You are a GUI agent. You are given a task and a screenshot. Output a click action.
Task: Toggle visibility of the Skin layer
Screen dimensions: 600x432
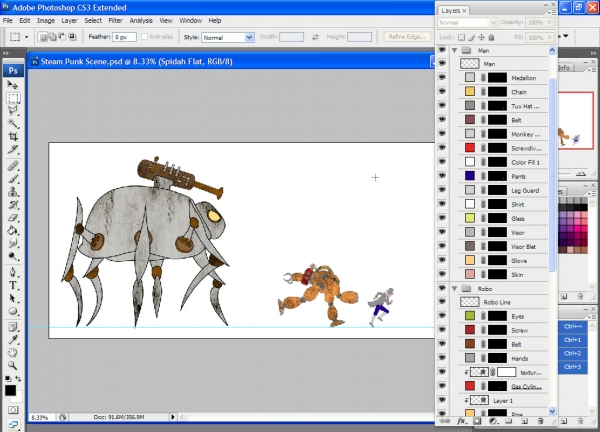(x=442, y=274)
